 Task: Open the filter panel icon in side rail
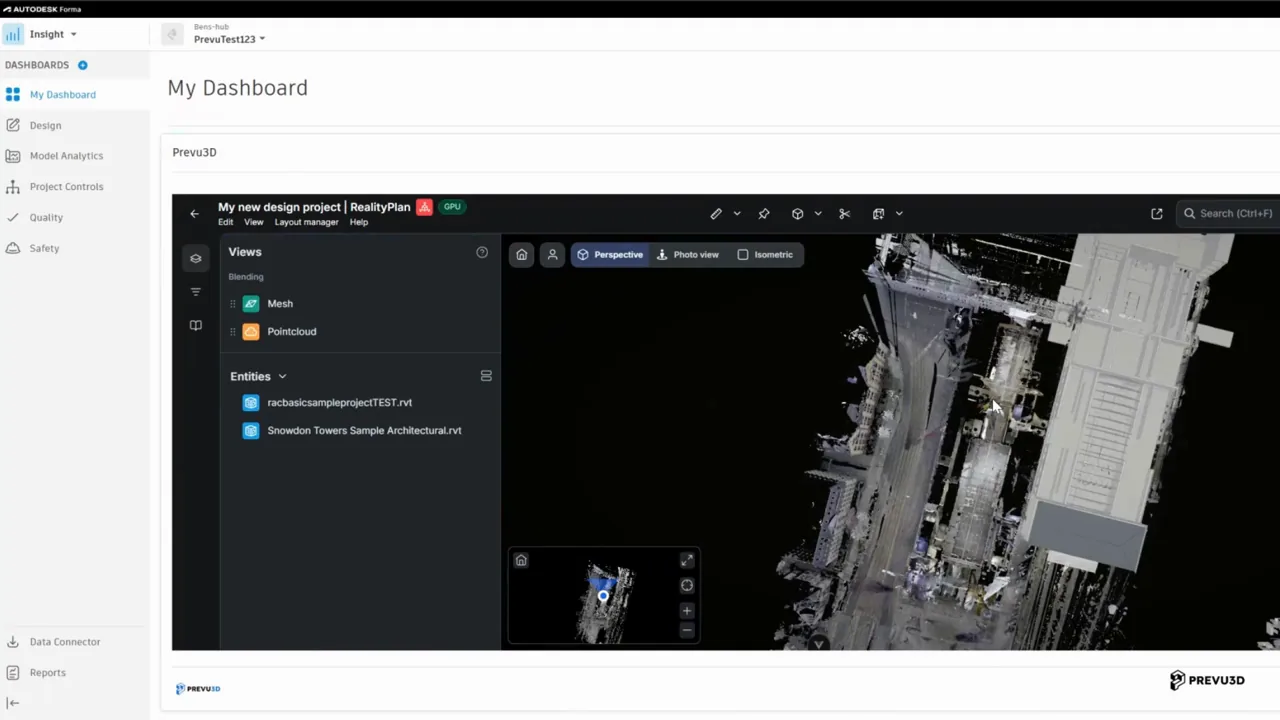(196, 292)
